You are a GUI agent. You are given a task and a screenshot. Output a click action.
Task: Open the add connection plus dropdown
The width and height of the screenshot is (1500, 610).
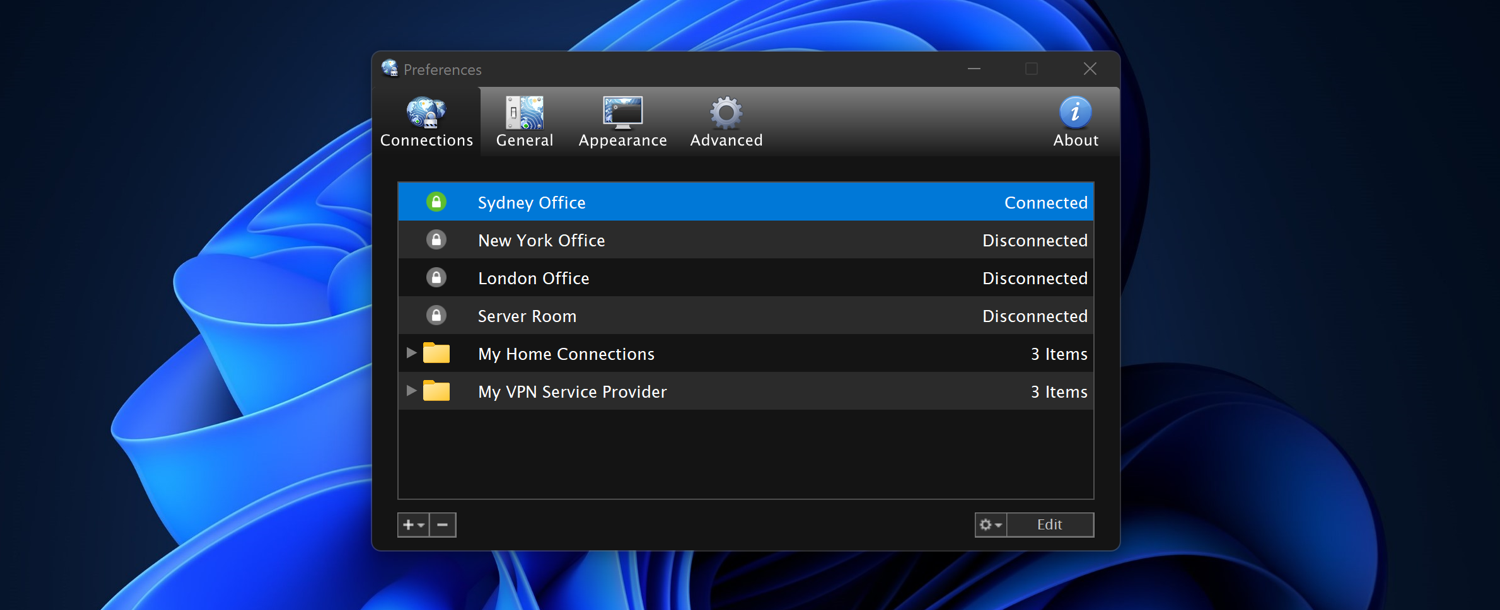pos(413,525)
